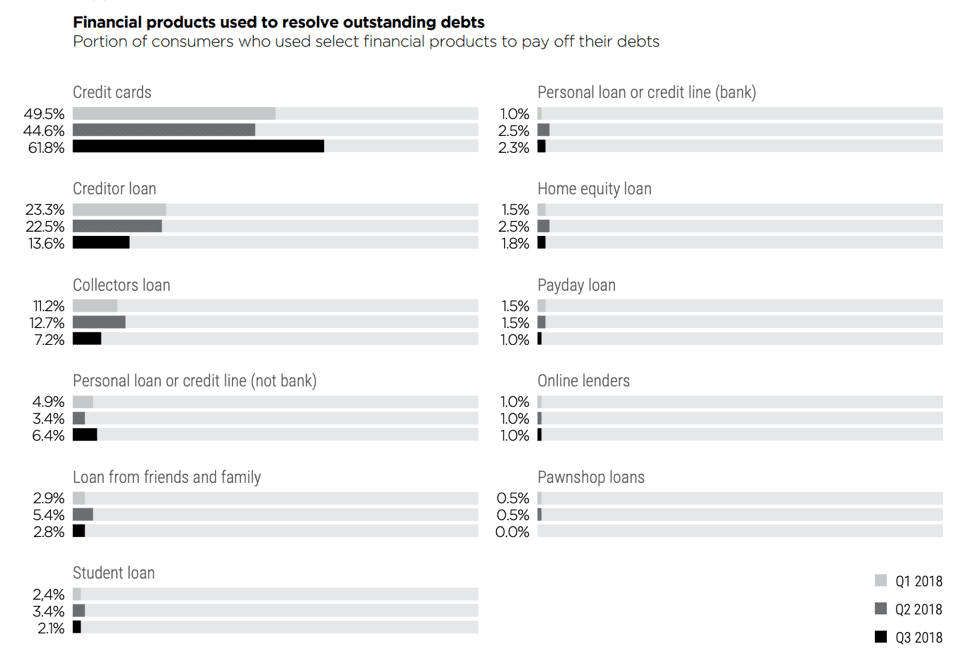The height and width of the screenshot is (672, 974).
Task: Select the black 13.6% Creditor loan bar
Action: point(101,243)
